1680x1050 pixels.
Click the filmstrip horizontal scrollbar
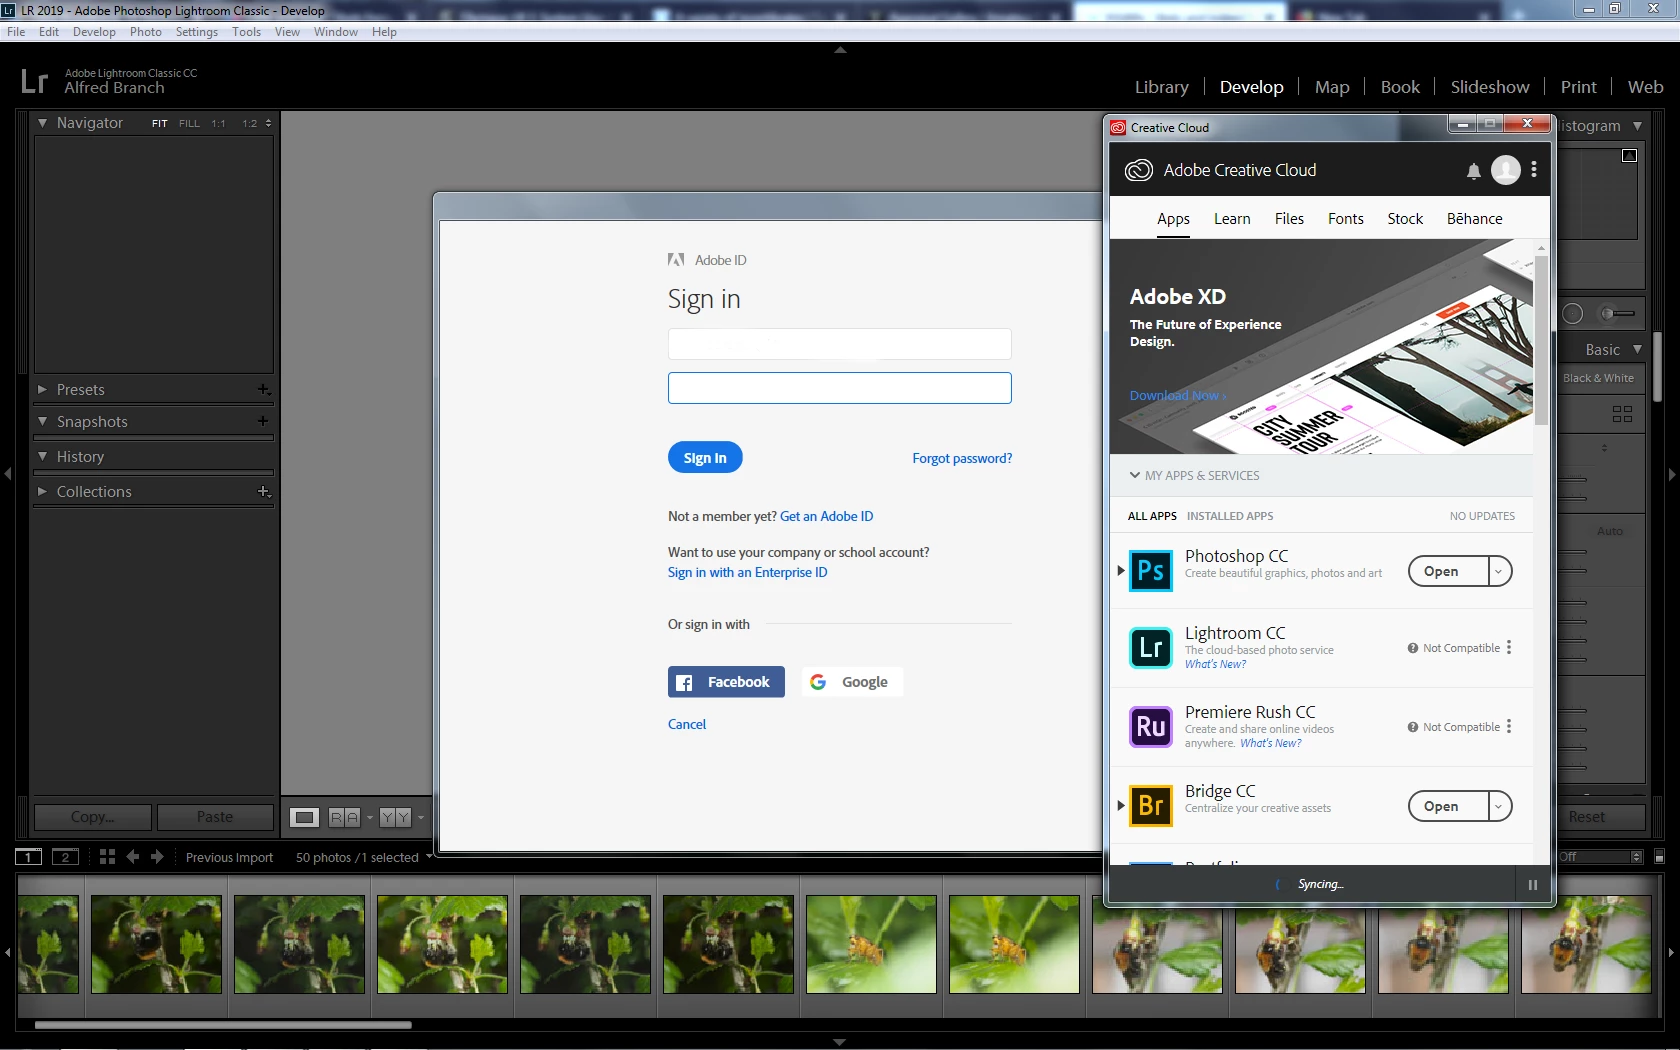pyautogui.click(x=223, y=1025)
